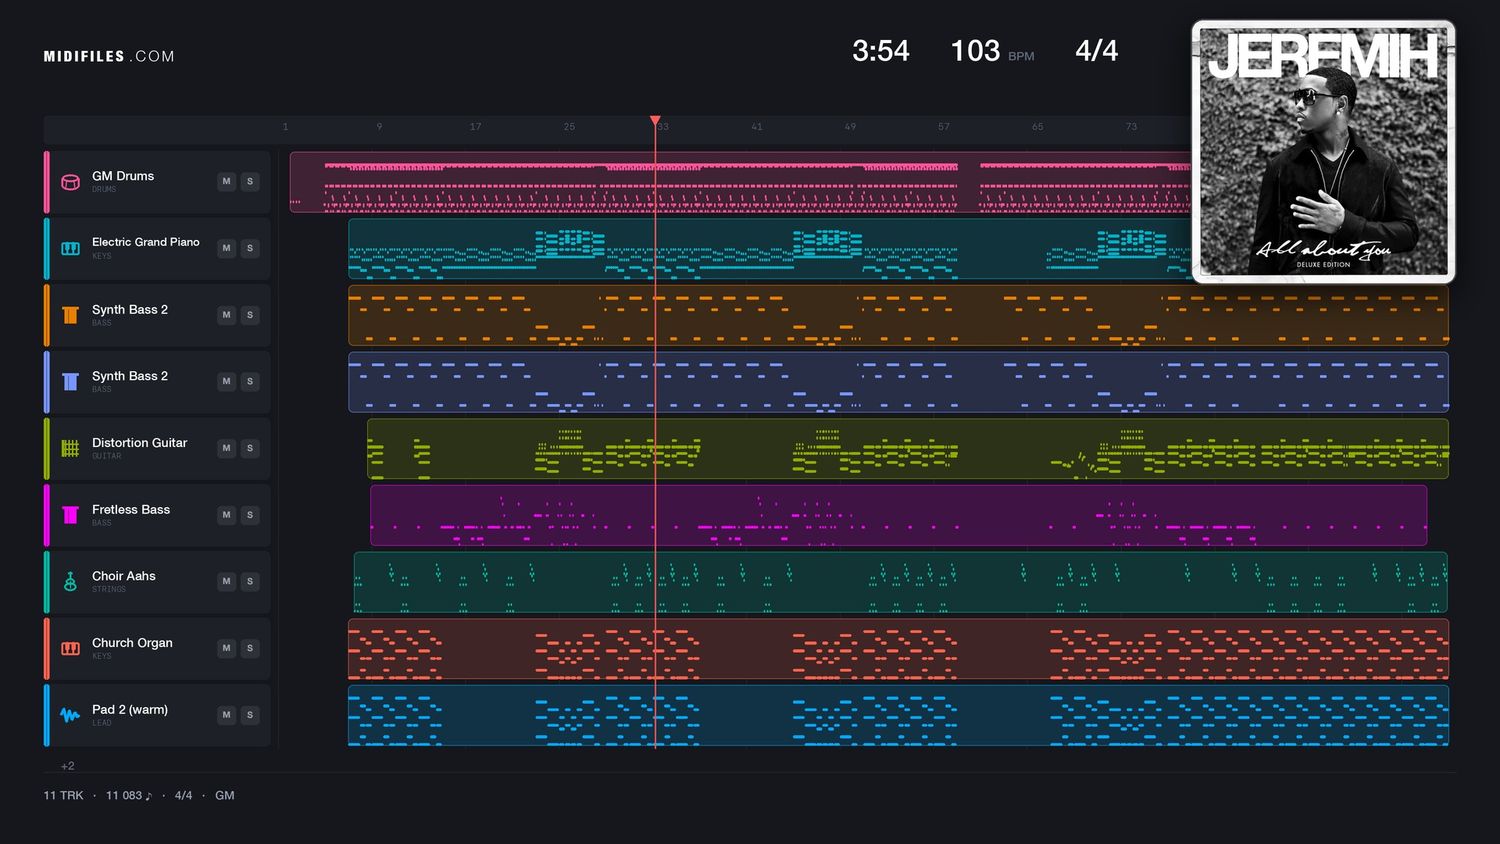The height and width of the screenshot is (844, 1500).
Task: Solo the blue Synth Bass 2 track
Action: click(250, 381)
